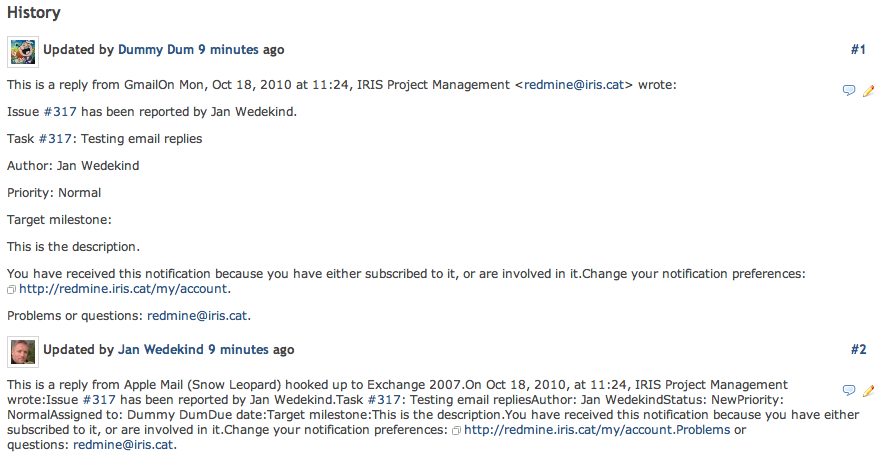Click redmine@iris.cat after 'Problems or questions:' in note #1

coord(197,316)
